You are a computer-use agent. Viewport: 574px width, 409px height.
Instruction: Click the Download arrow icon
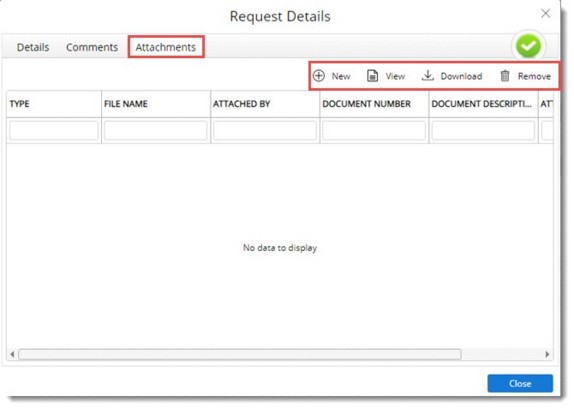coord(428,75)
